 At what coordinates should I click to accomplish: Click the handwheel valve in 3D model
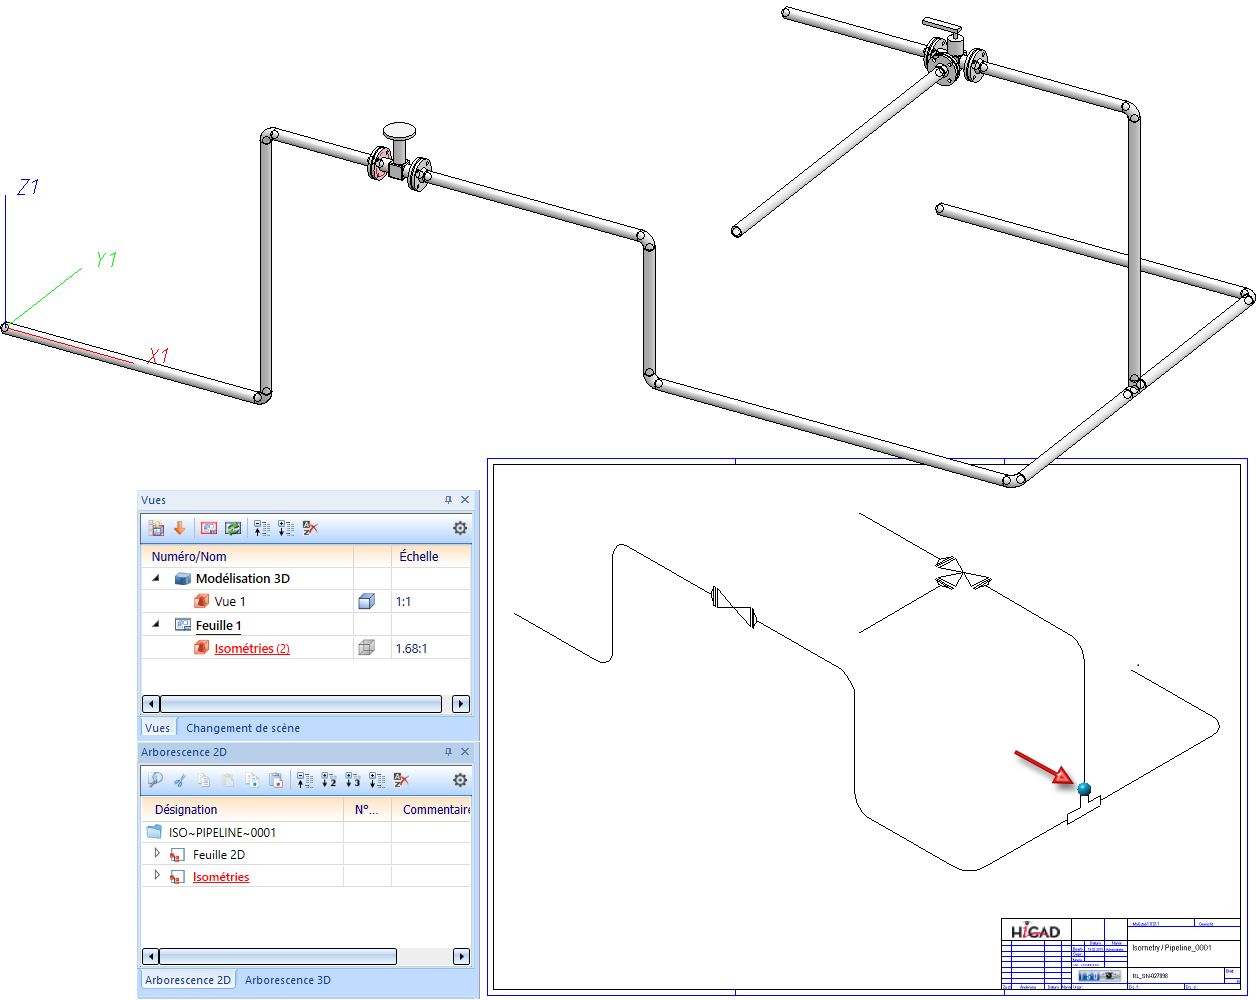400,156
